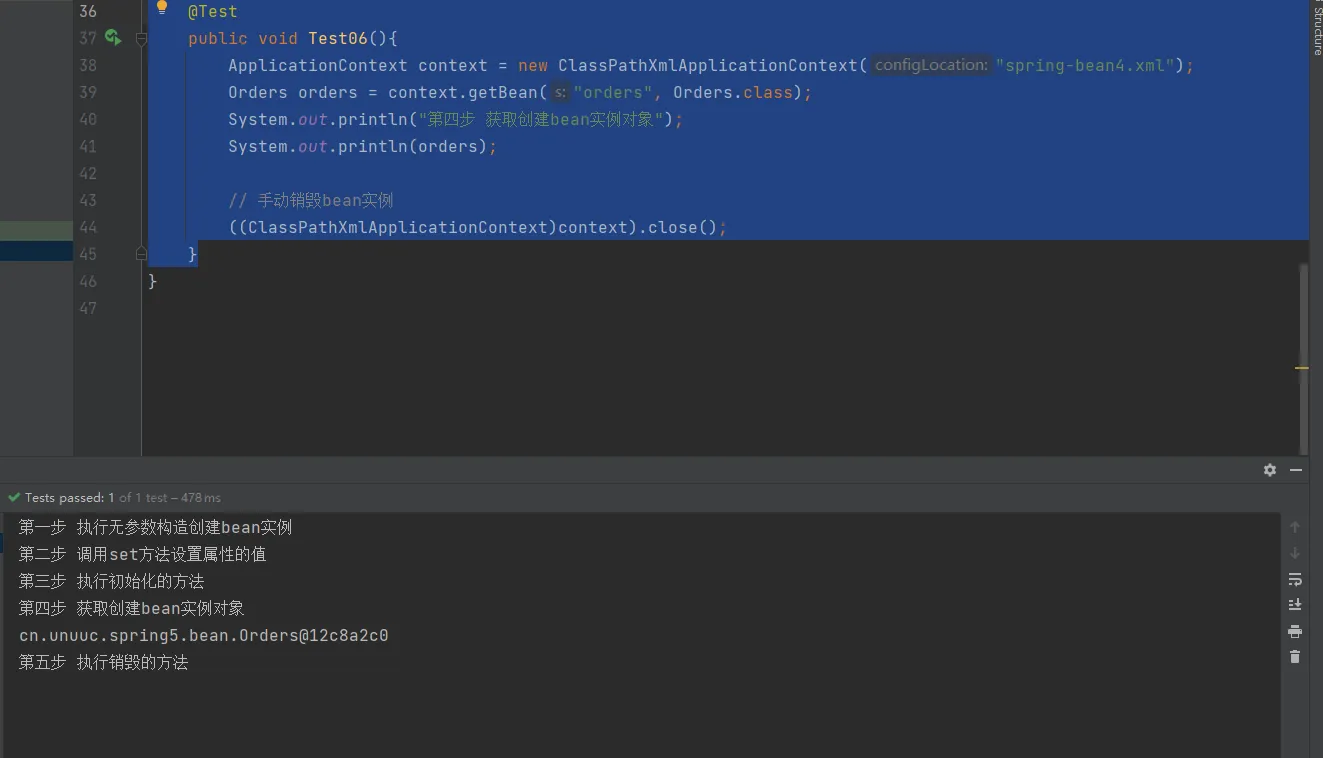The image size is (1323, 758).
Task: Click 'public void' keywords on line 37
Action: (243, 38)
